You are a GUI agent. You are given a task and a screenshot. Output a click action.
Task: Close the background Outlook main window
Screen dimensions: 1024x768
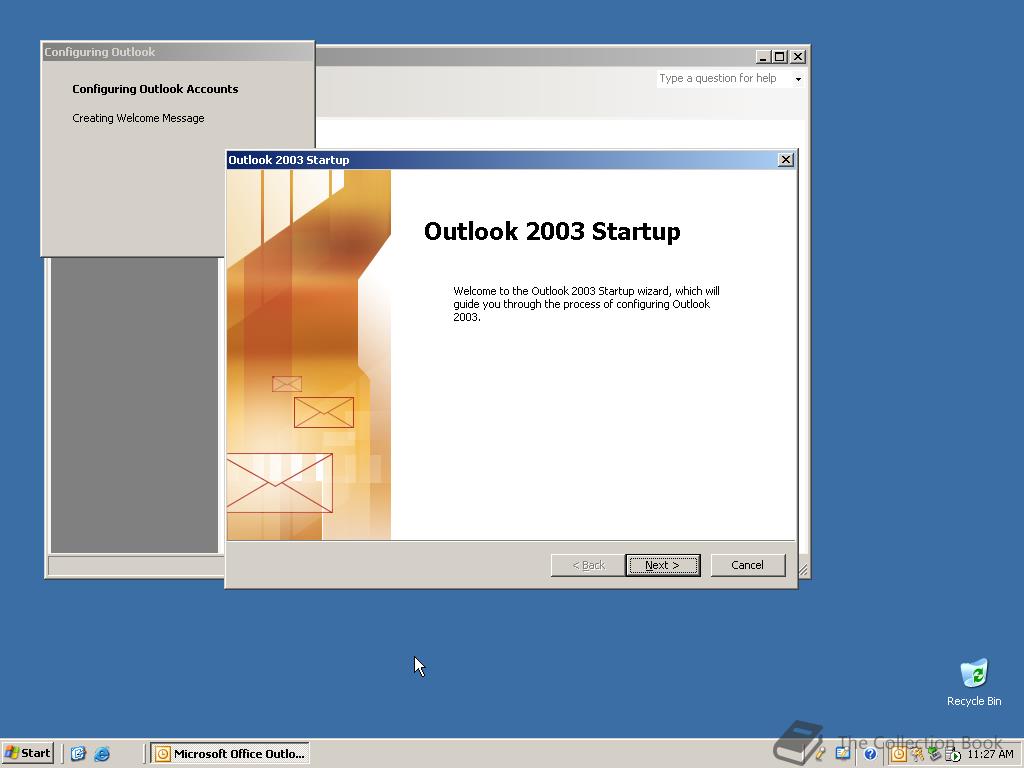[797, 57]
